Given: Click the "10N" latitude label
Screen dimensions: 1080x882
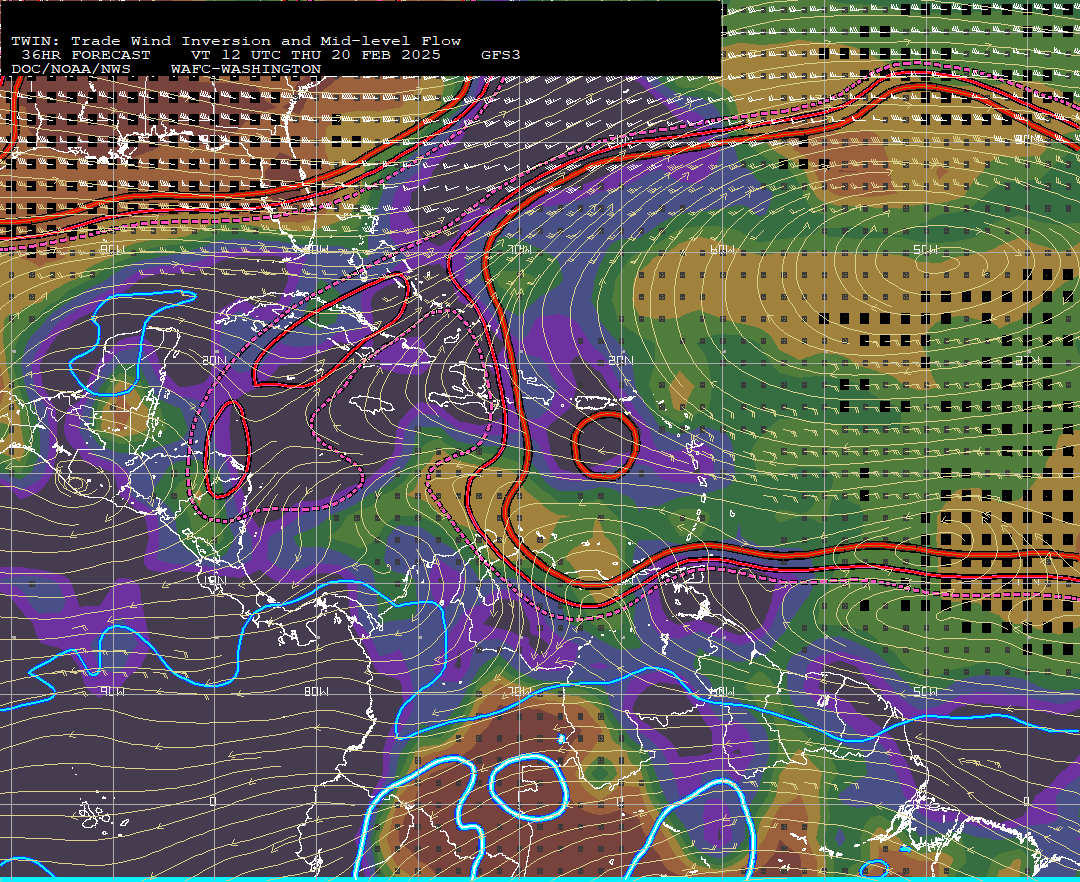Looking at the screenshot, I should click(x=214, y=580).
